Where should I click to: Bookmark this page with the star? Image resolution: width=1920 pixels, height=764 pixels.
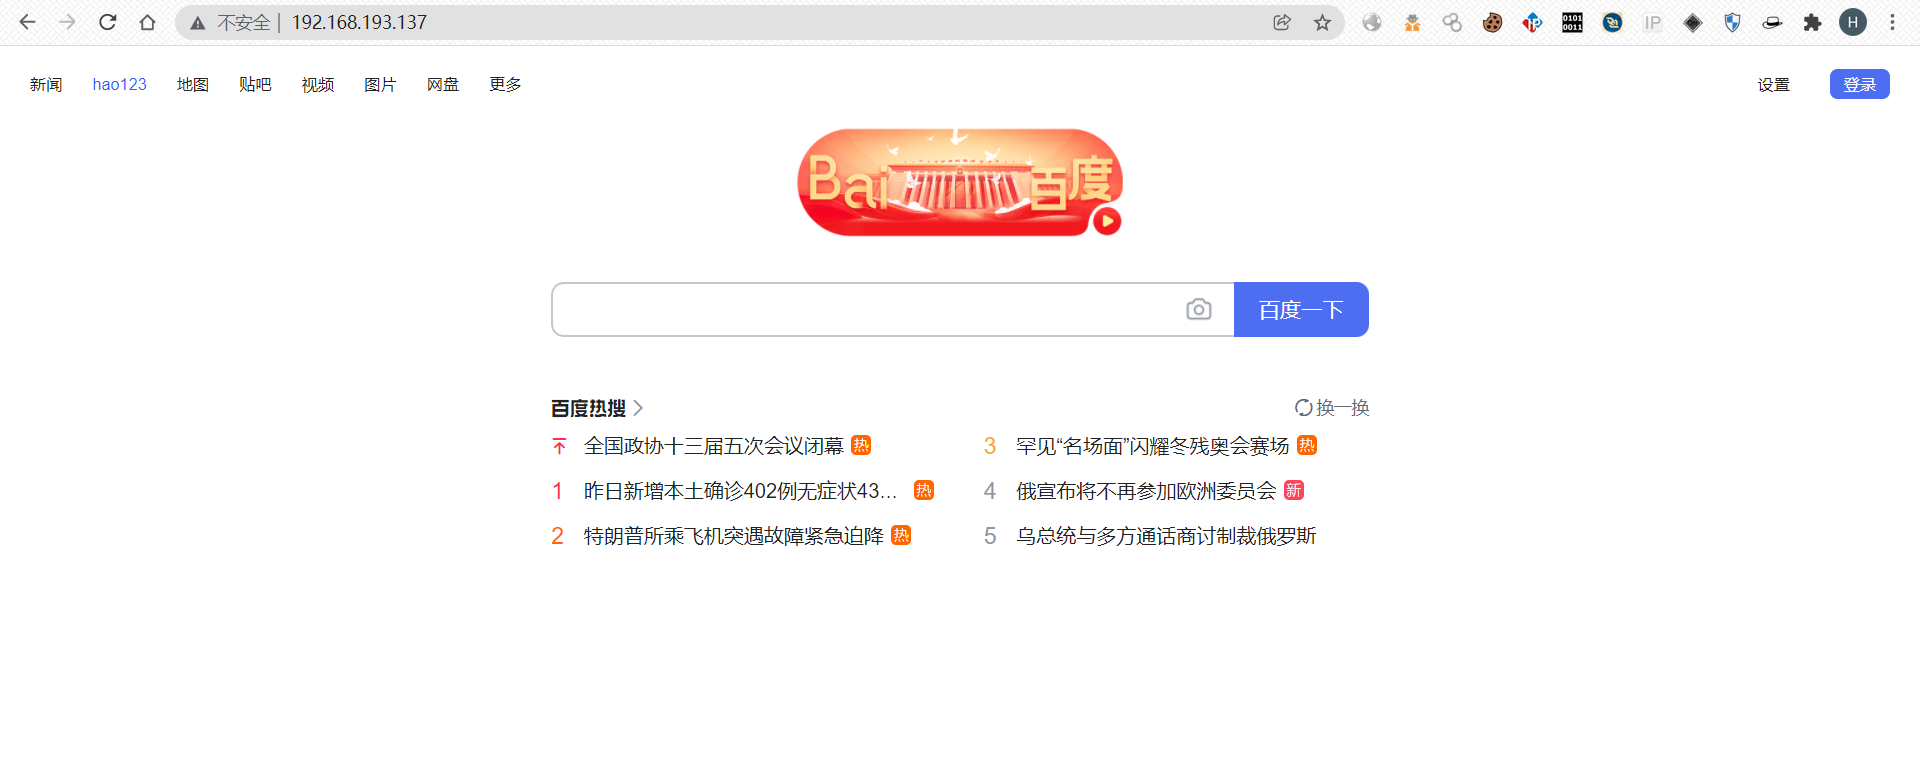pos(1322,22)
